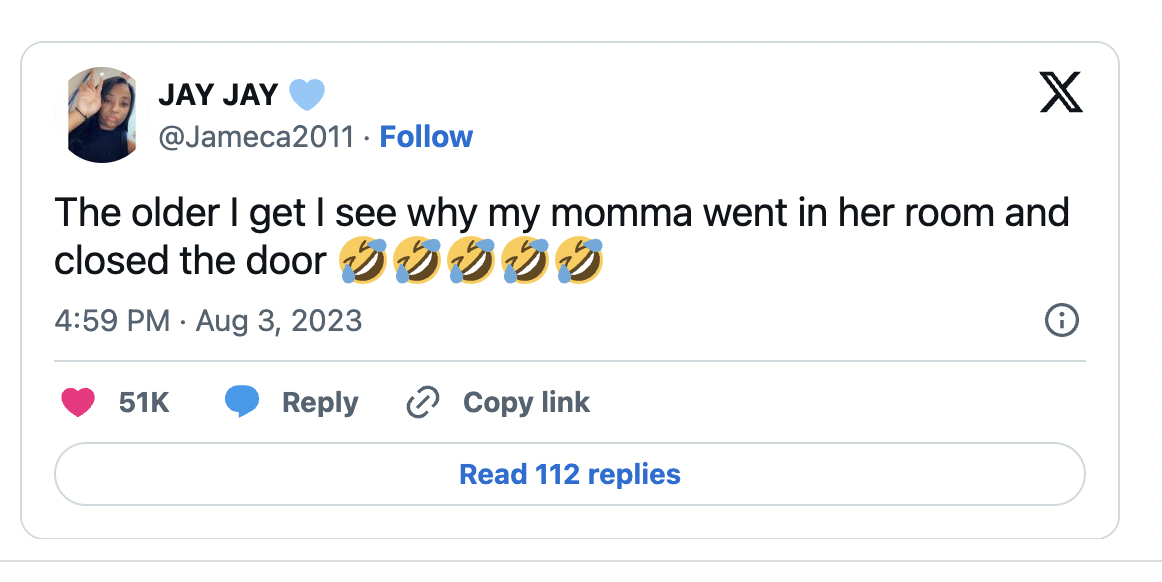The height and width of the screenshot is (582, 1162).
Task: Click the blue heart emoji beside JAY JAY
Action: coord(307,95)
